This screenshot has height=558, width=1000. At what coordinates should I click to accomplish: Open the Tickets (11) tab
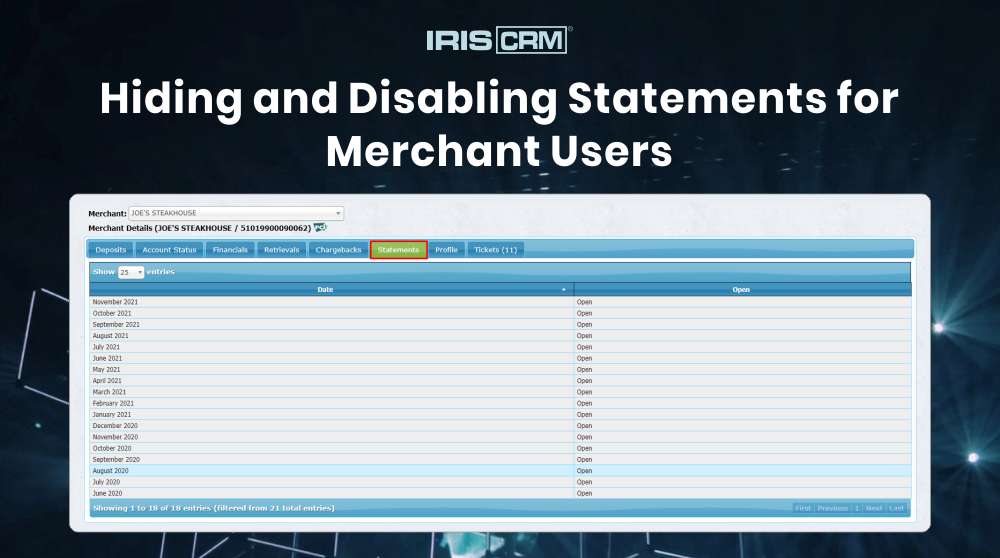coord(496,250)
